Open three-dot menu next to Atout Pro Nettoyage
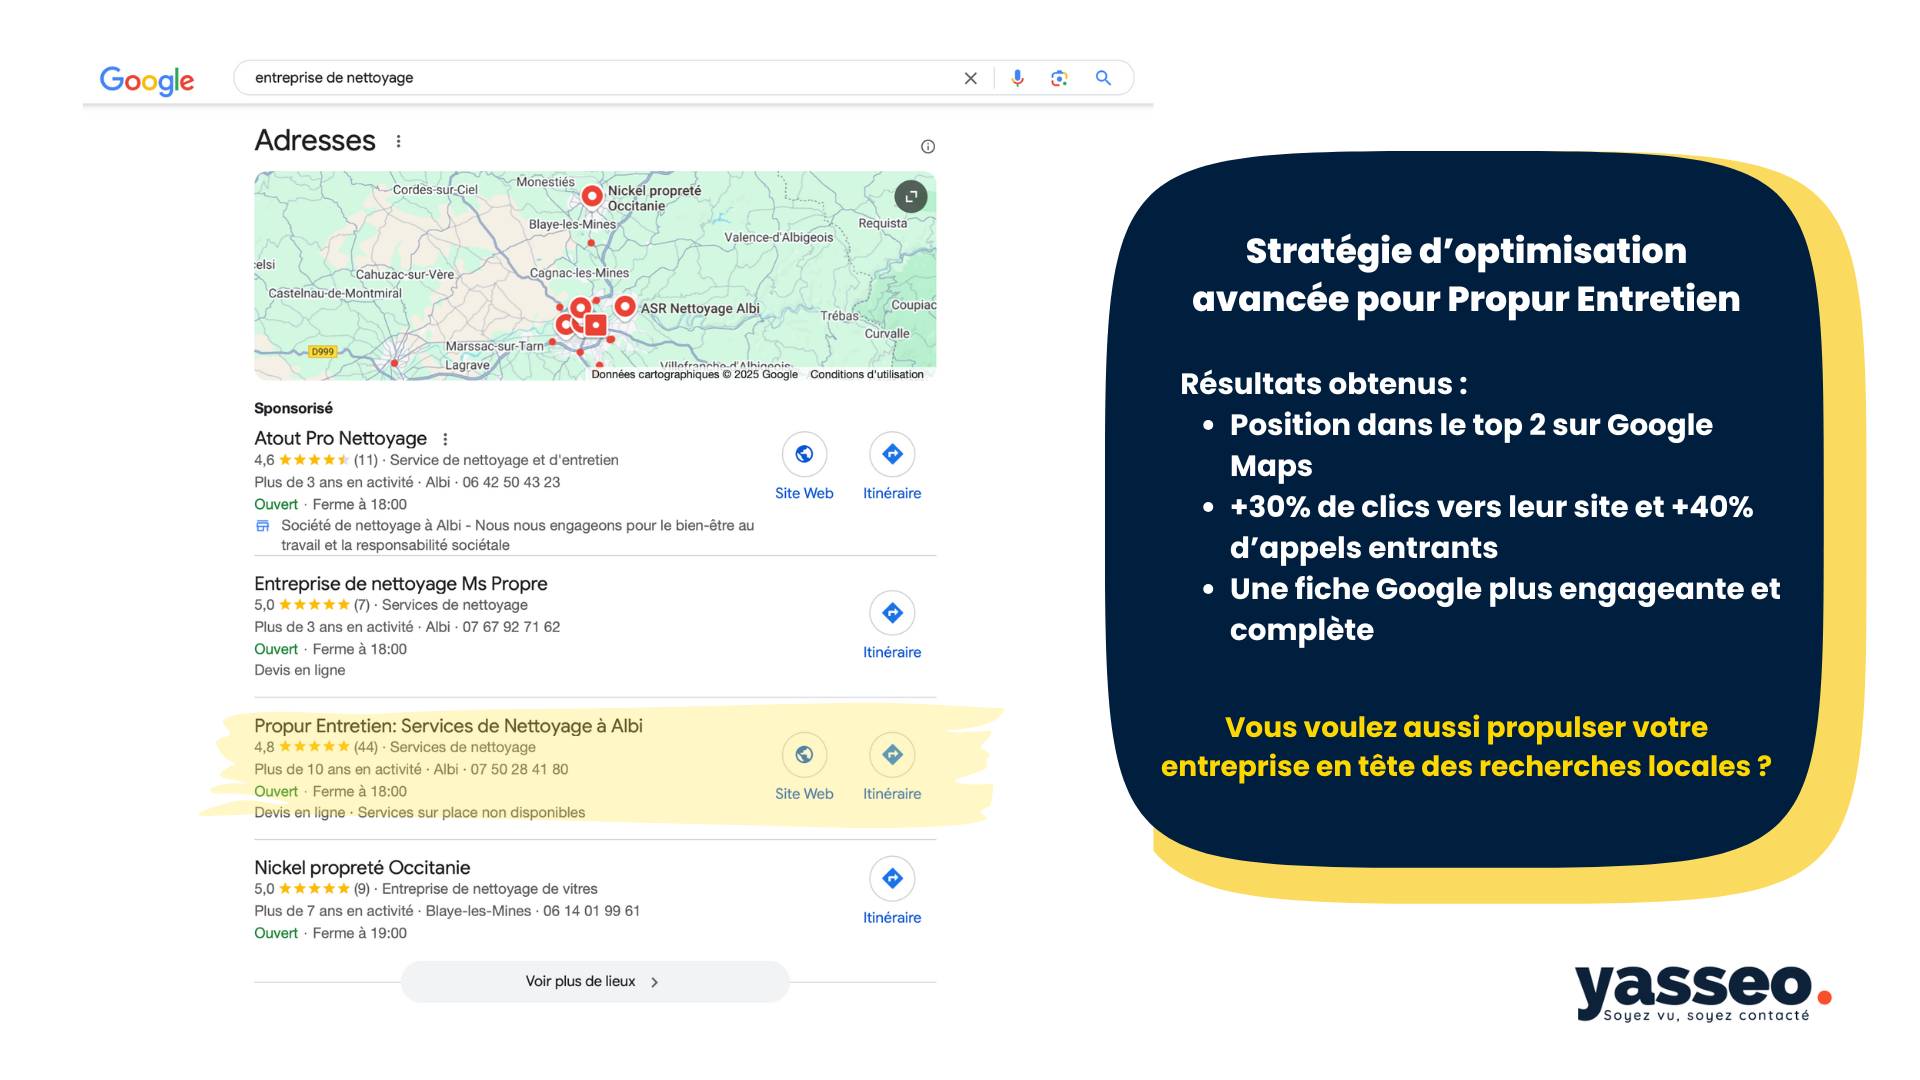This screenshot has width=1920, height=1080. 445,439
